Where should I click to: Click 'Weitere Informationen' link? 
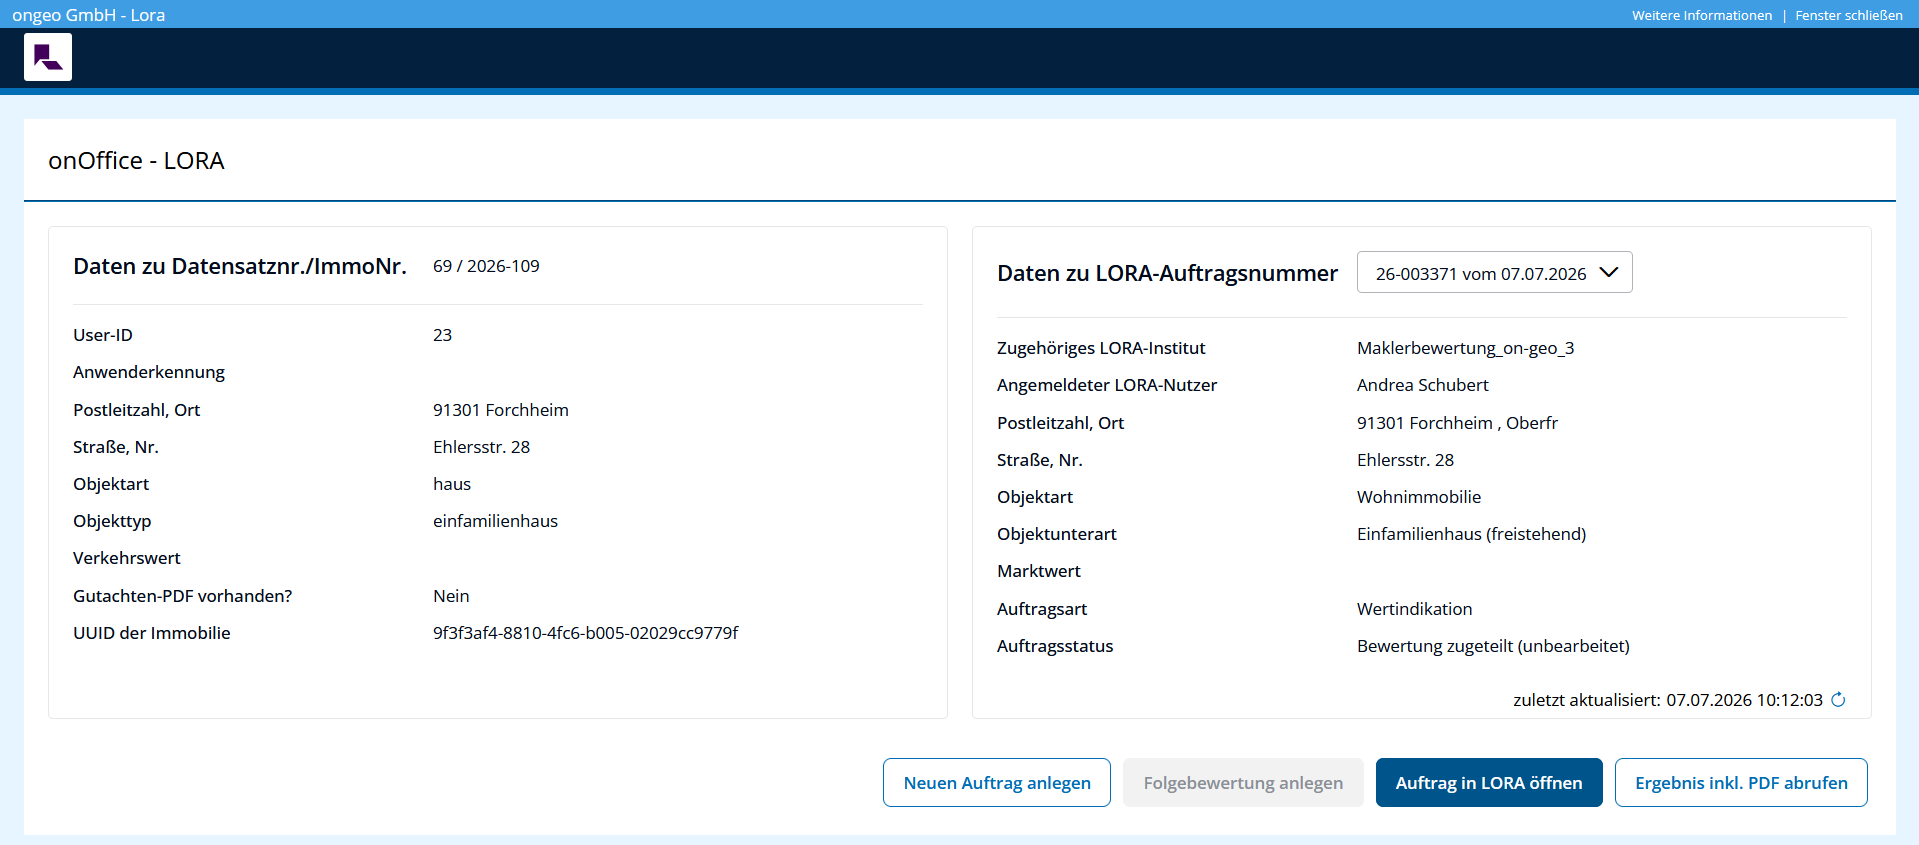(x=1702, y=15)
